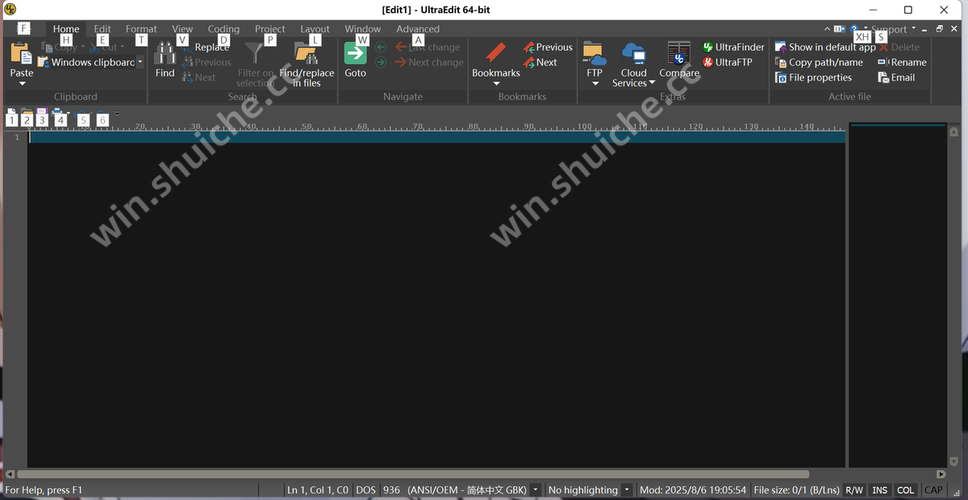
Task: Click Rename in Active file group
Action: point(902,62)
